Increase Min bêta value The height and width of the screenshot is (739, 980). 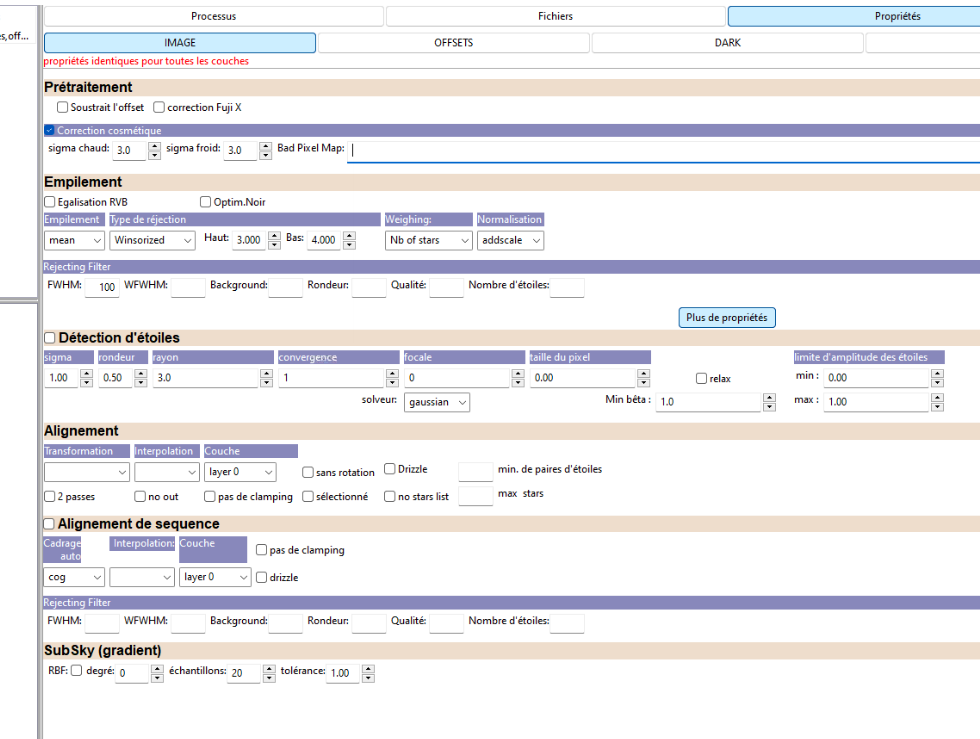769,398
